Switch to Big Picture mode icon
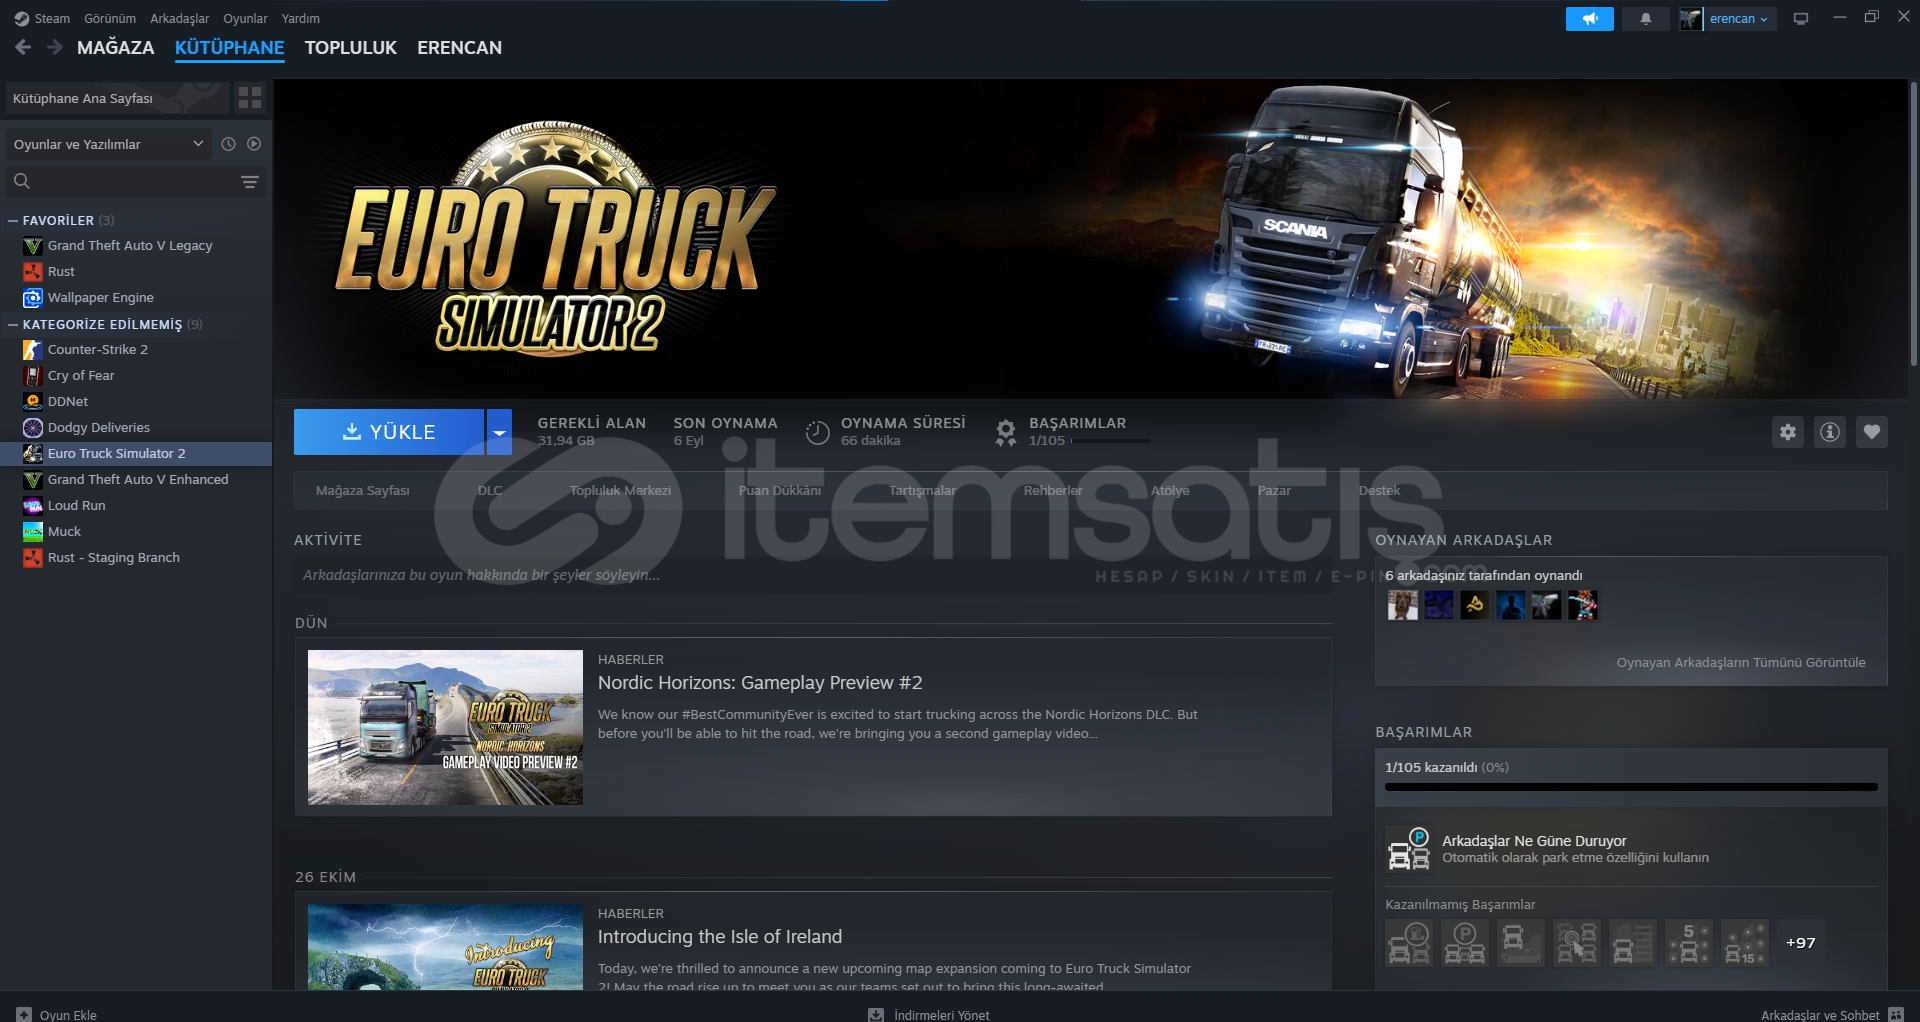 click(x=1801, y=19)
